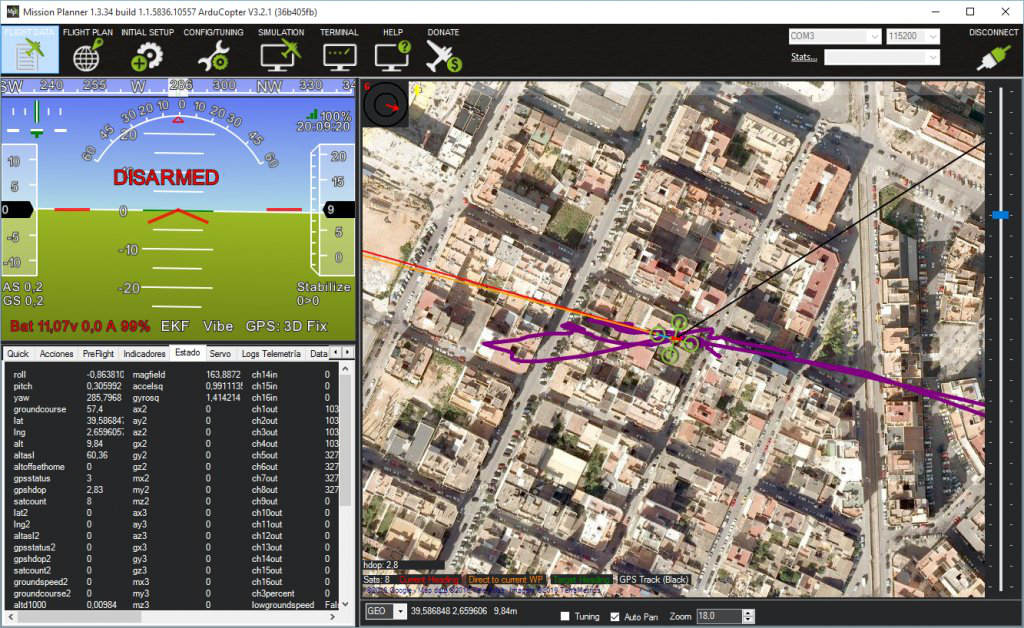Click the Disconnect plug icon
Image resolution: width=1024 pixels, height=628 pixels.
993,52
